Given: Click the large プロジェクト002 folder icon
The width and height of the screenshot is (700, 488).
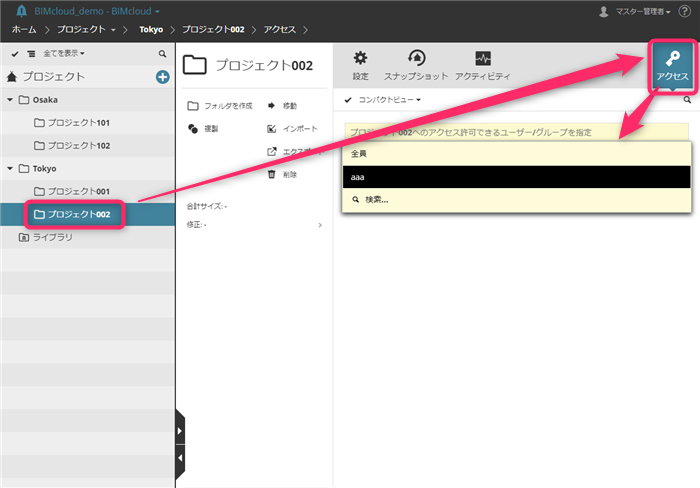Looking at the screenshot, I should point(195,65).
